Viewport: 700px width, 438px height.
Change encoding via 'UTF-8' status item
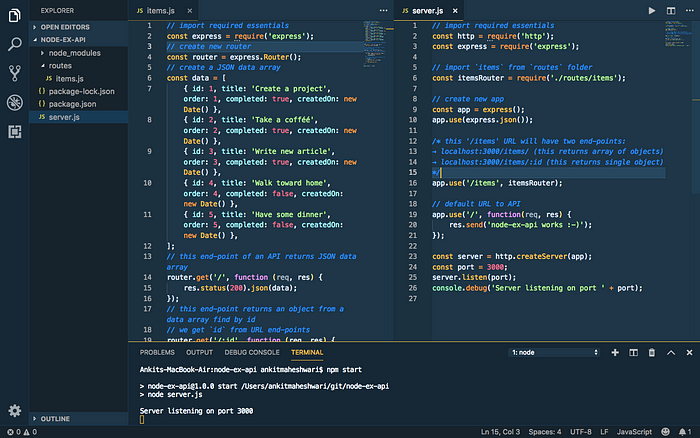pos(580,432)
